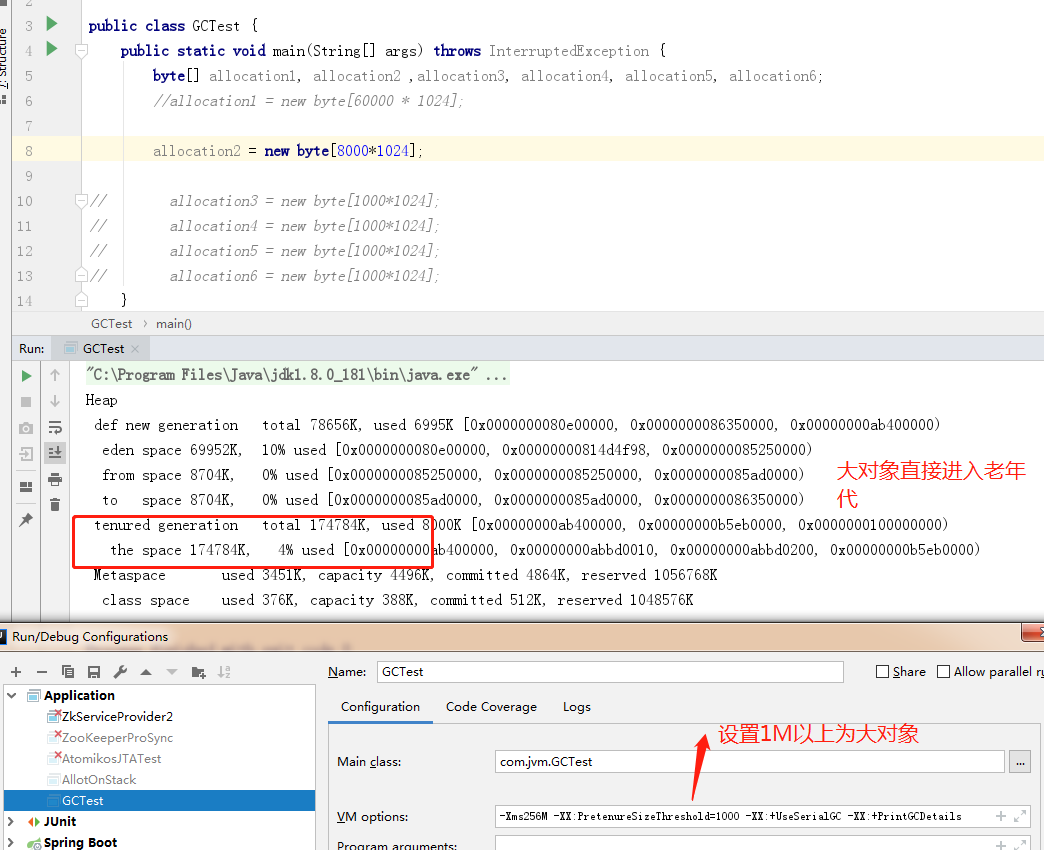
Task: Expand the Spring Boot tree node
Action: (x=11, y=843)
